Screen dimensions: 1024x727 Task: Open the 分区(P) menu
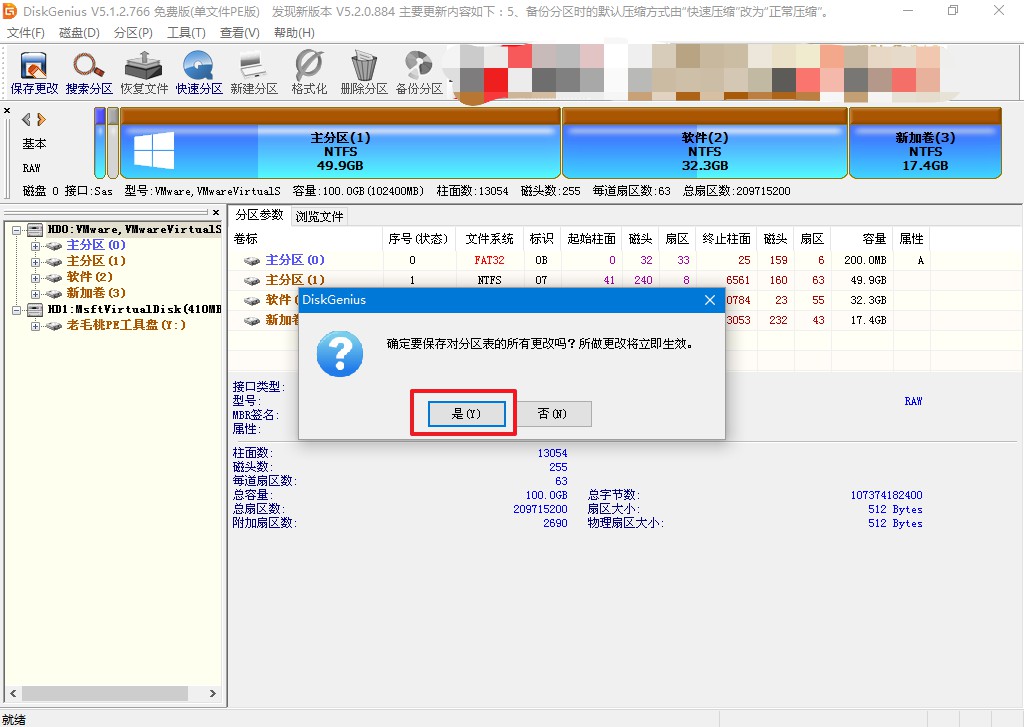tap(133, 33)
